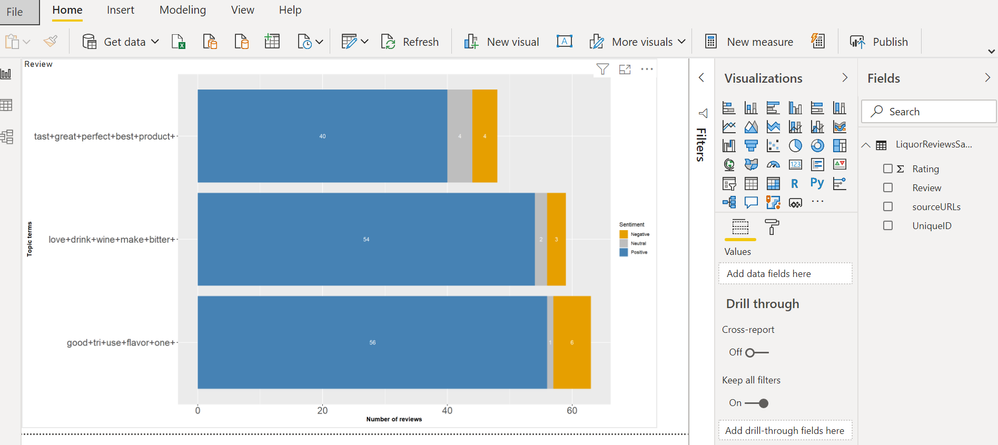The image size is (998, 445).
Task: Toggle Keep all filters switch
Action: (757, 402)
